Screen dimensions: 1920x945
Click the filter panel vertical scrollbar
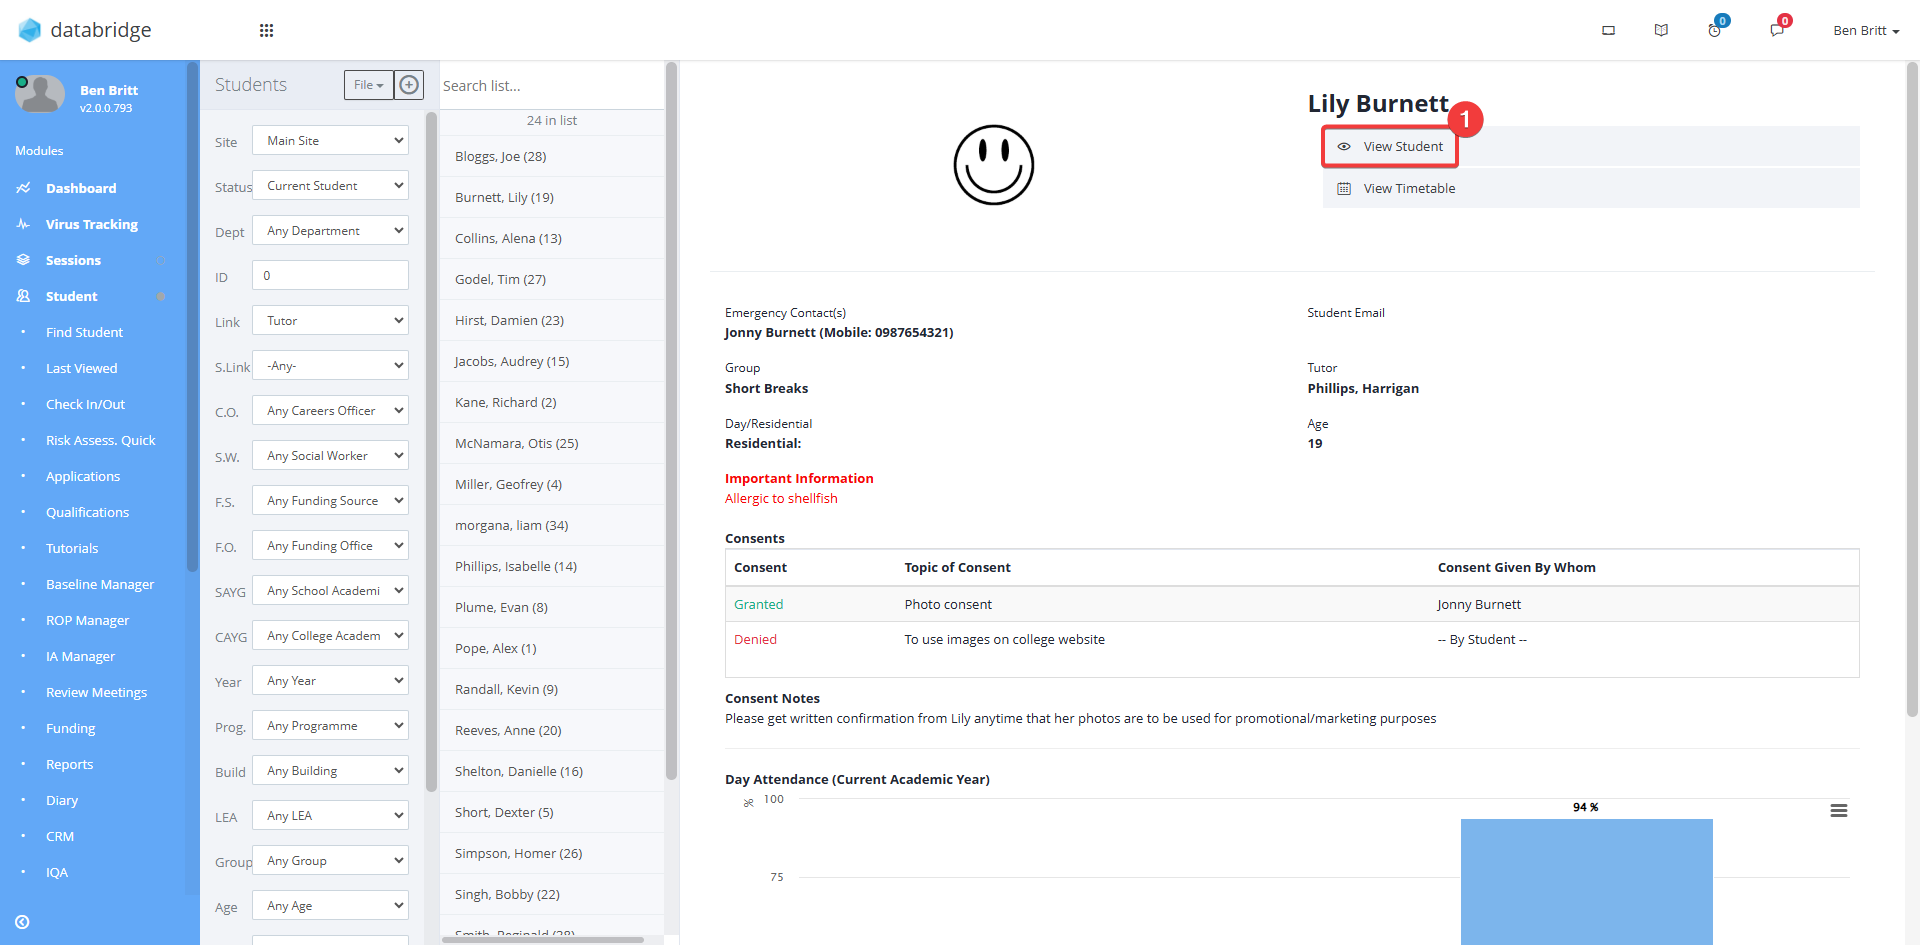(x=432, y=450)
